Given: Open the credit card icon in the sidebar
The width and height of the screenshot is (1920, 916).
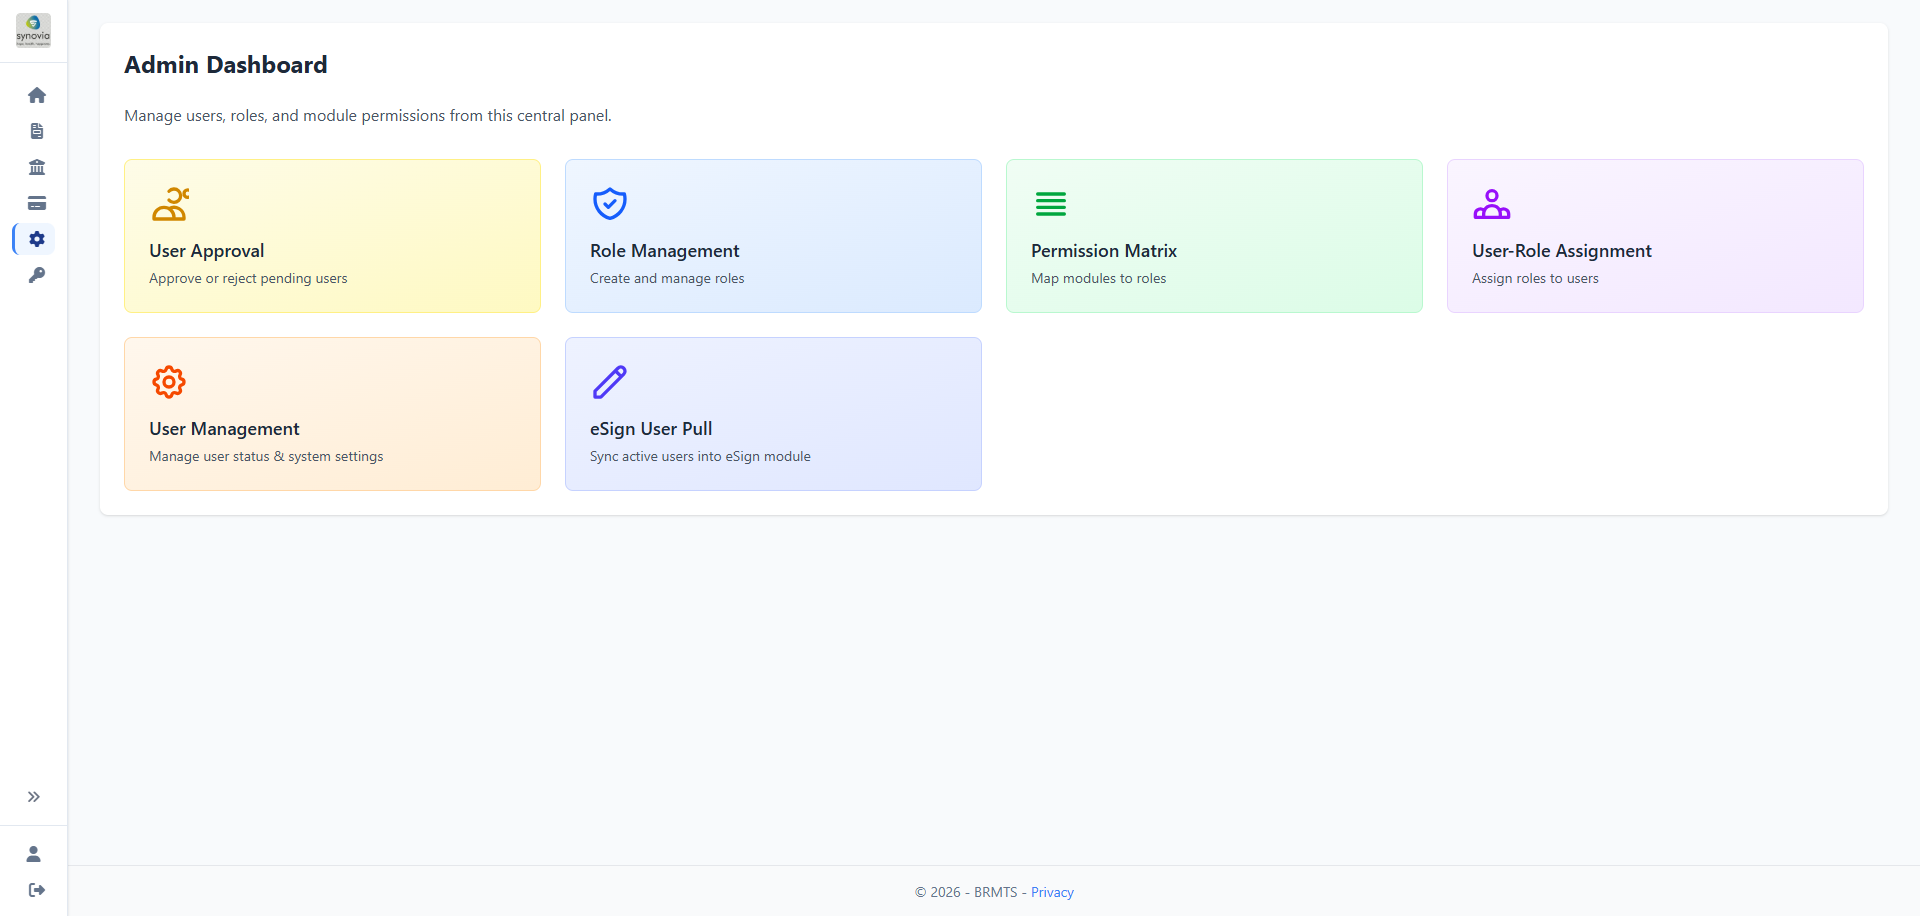Looking at the screenshot, I should coord(37,203).
